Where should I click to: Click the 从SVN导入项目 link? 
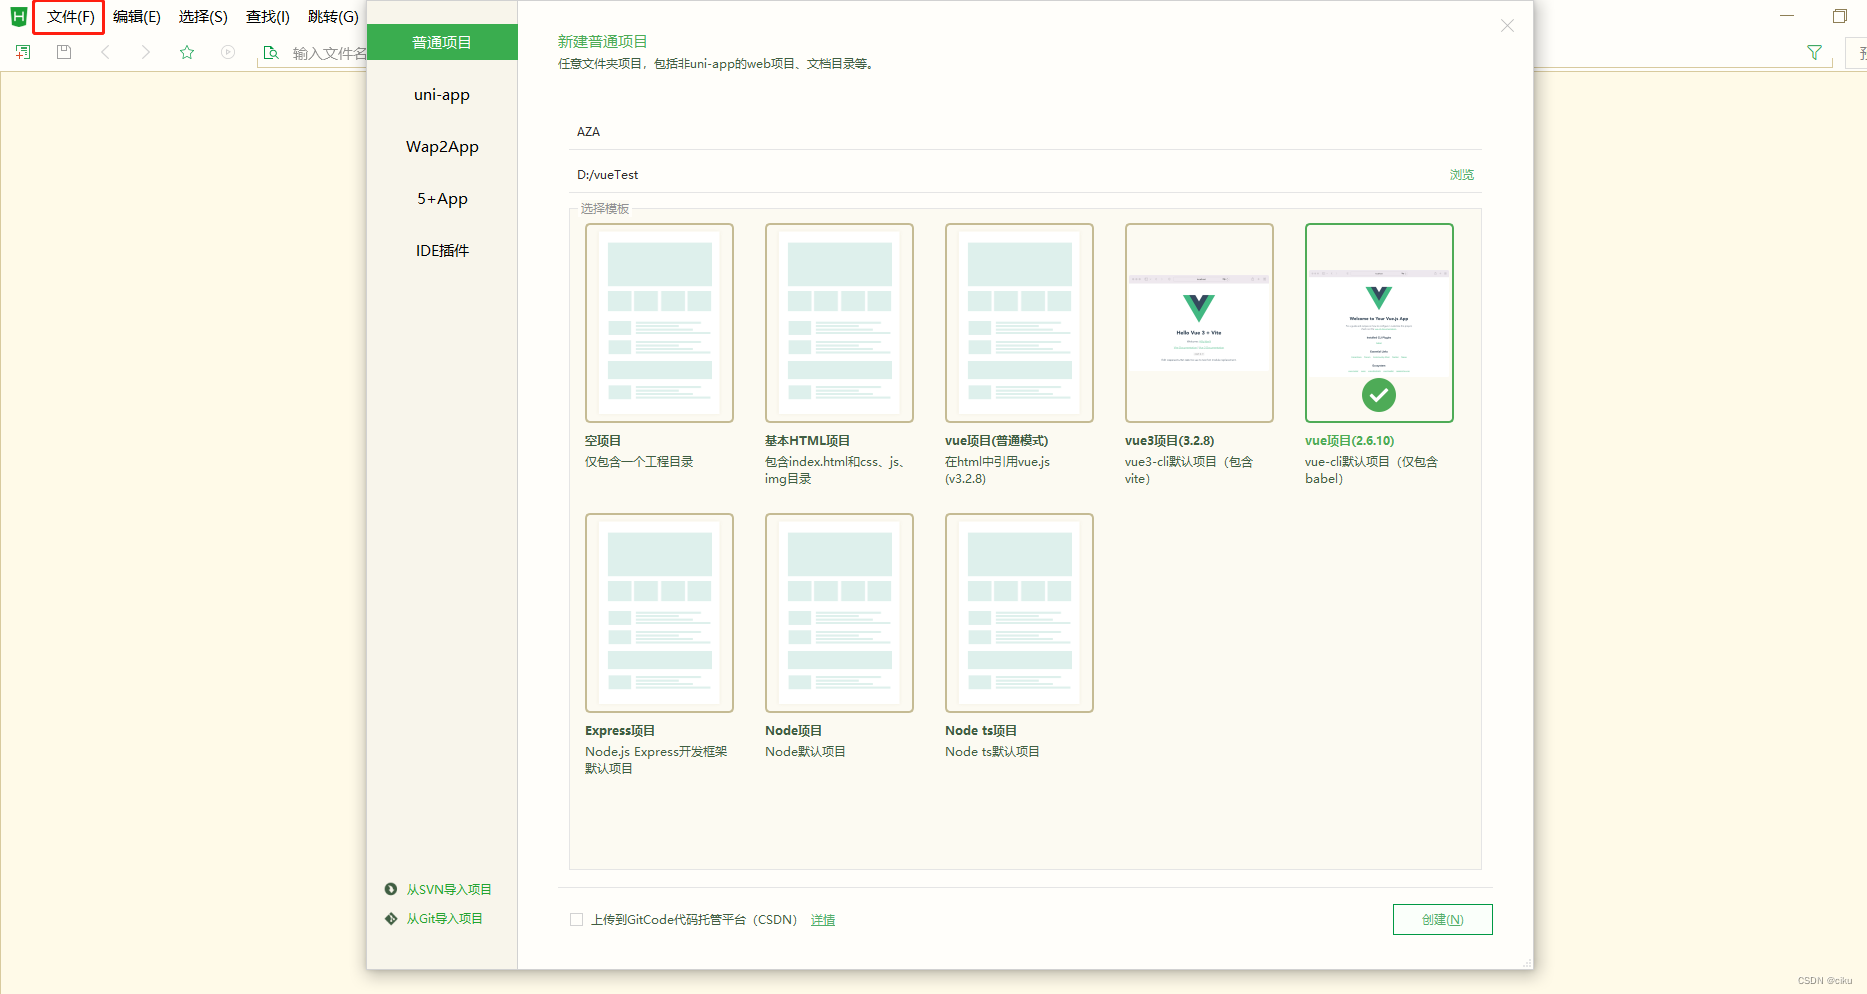[448, 889]
